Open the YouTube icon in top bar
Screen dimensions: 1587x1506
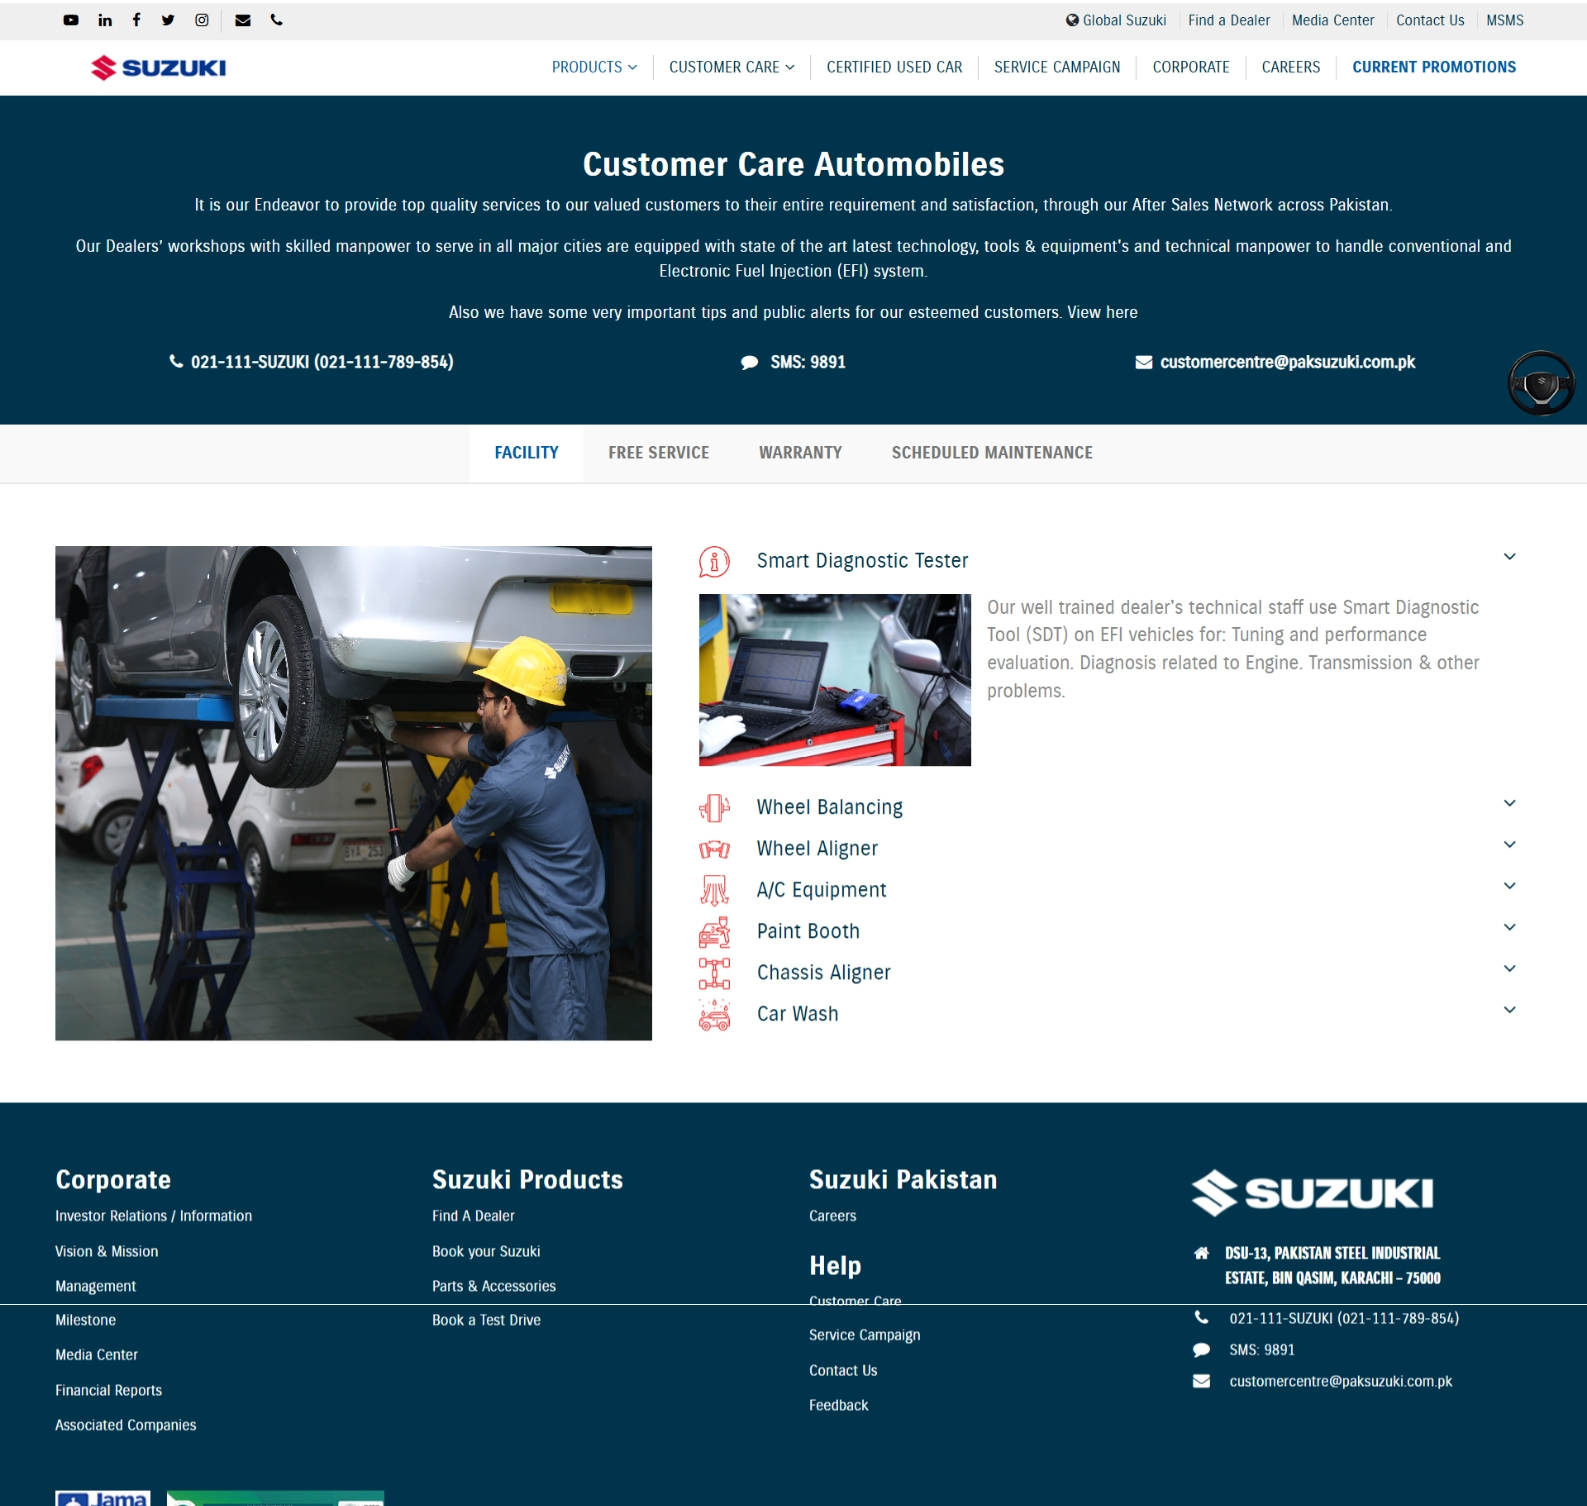[x=71, y=20]
